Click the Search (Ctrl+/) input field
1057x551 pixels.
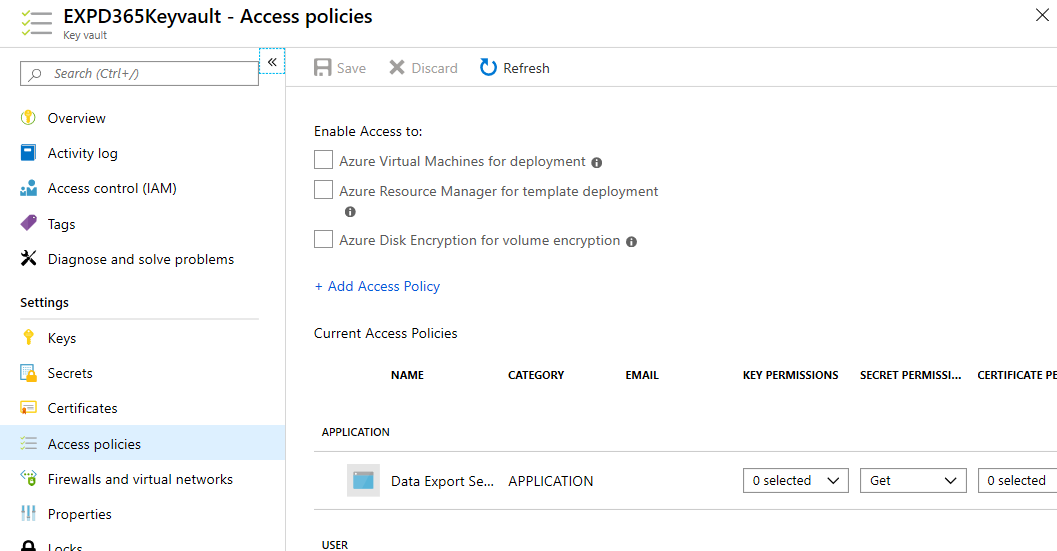(140, 73)
